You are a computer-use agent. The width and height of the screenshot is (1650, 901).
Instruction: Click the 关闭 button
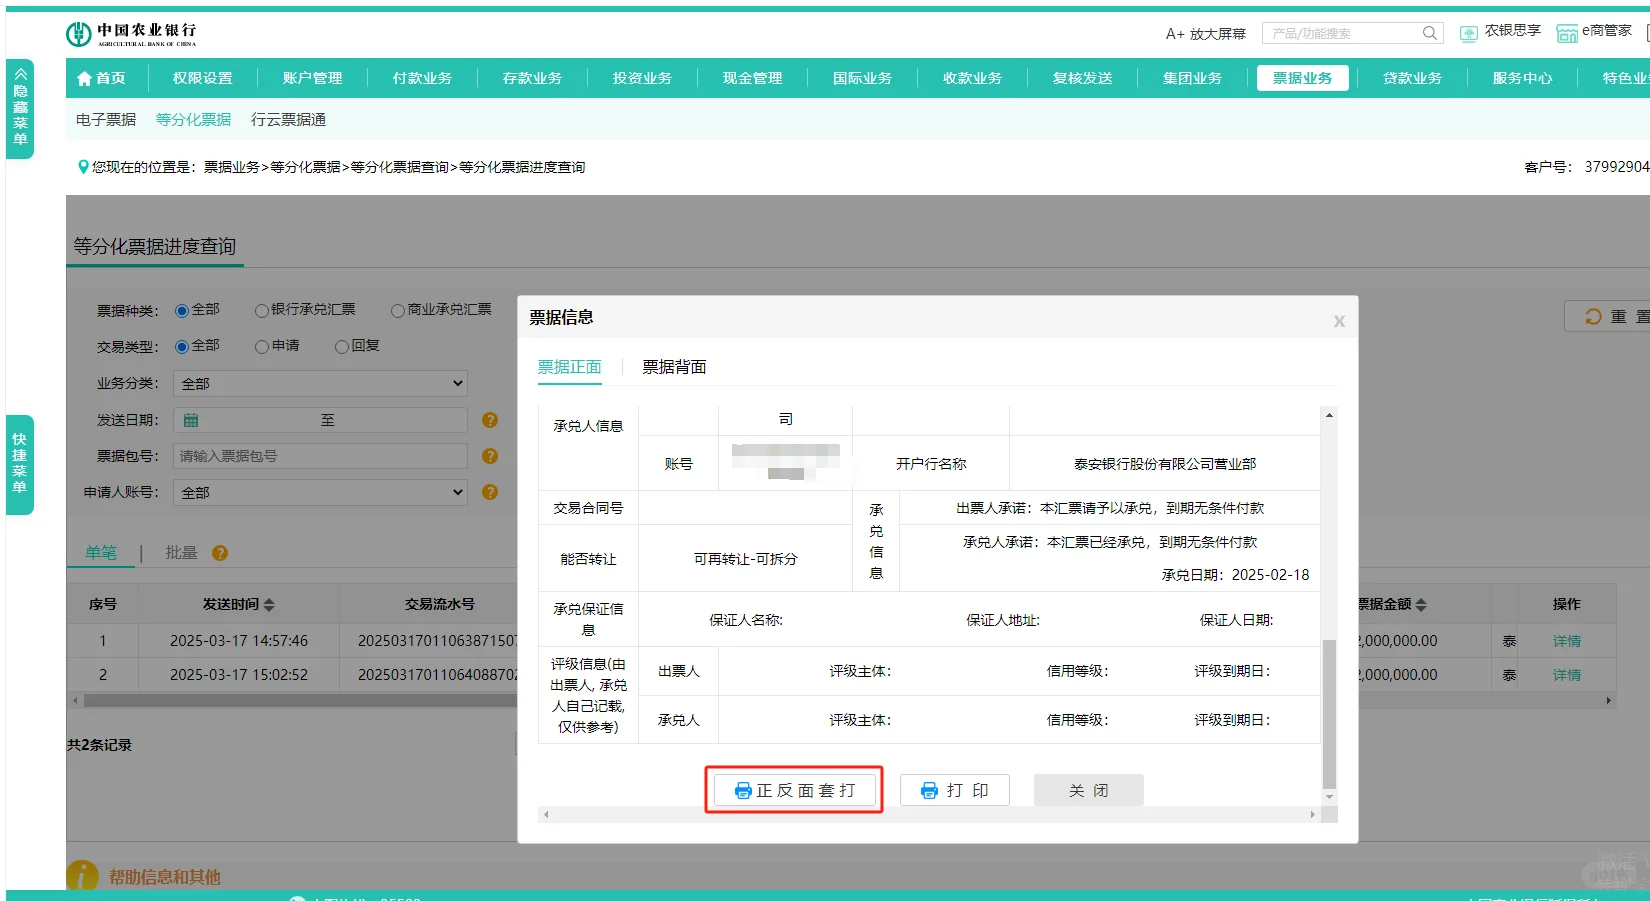1089,790
